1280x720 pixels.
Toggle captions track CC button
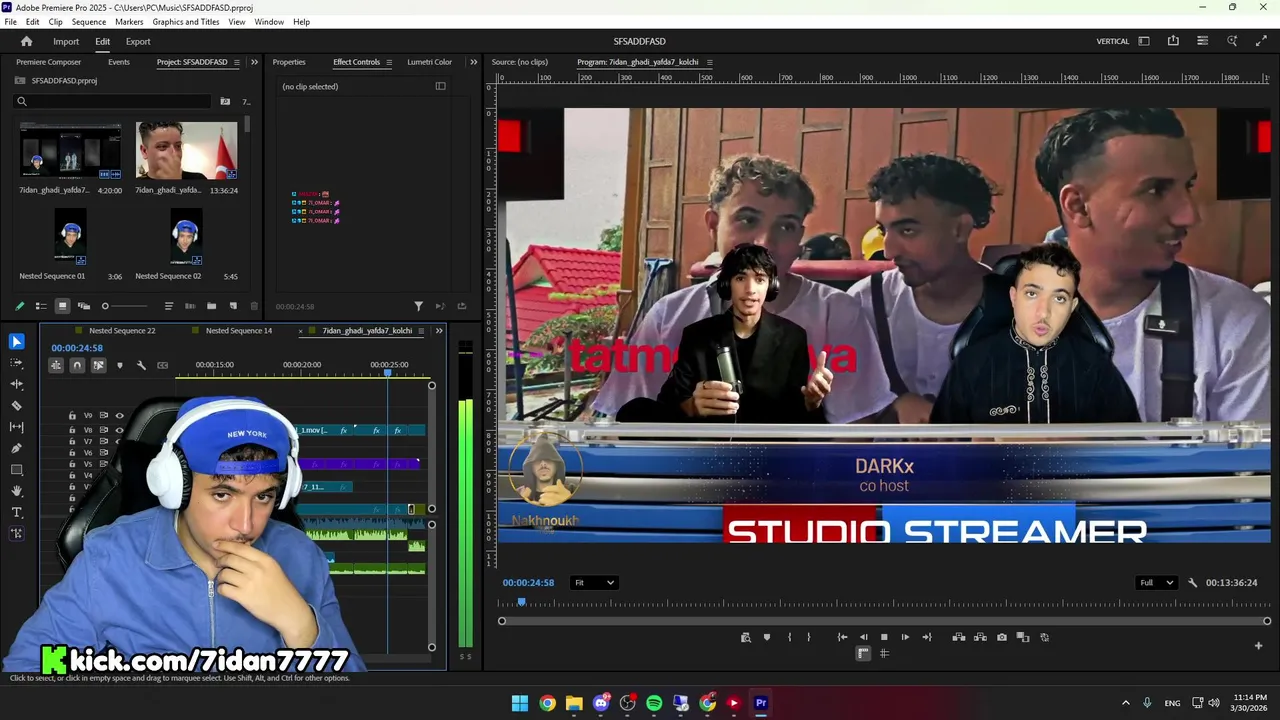(x=163, y=365)
